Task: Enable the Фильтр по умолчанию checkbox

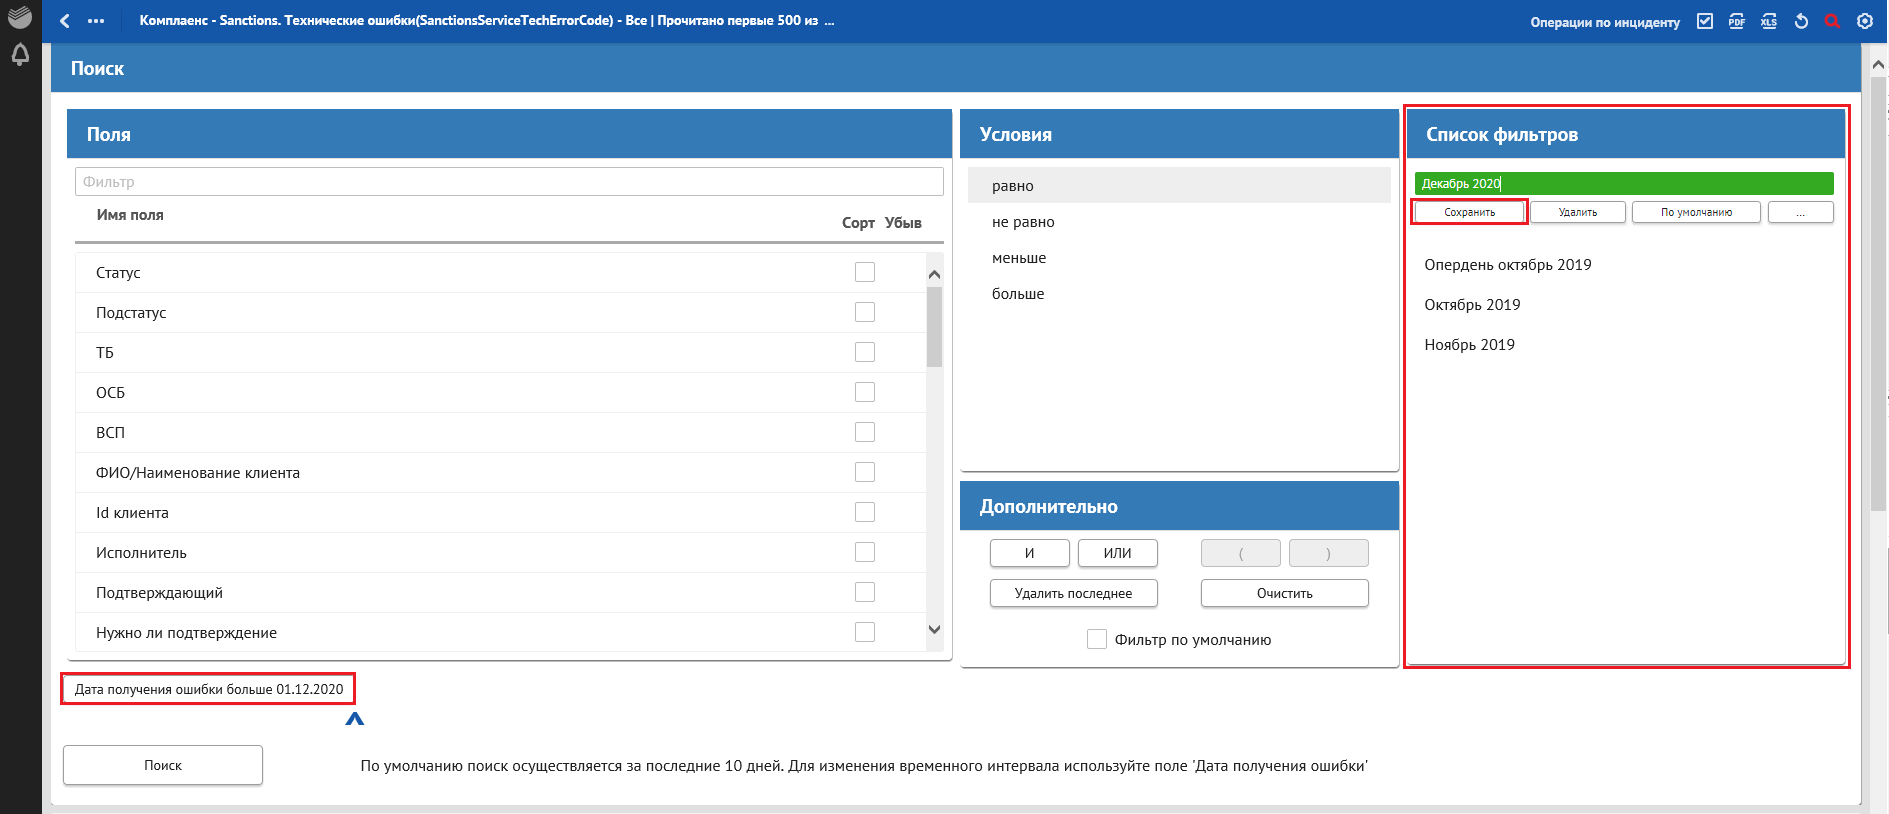Action: 1097,639
